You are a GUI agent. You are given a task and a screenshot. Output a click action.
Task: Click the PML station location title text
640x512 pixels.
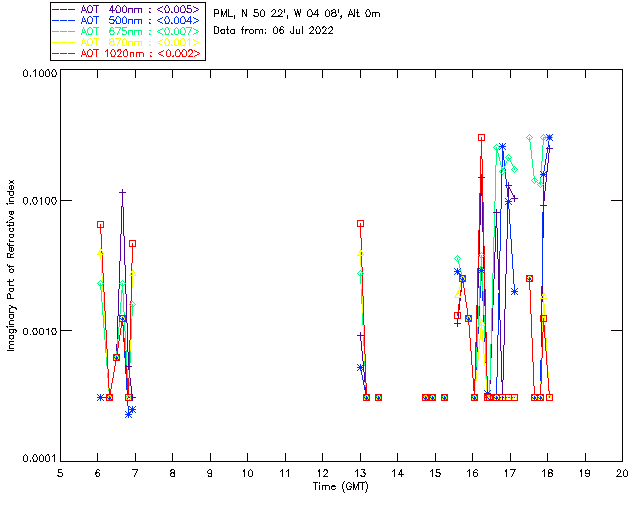tap(297, 14)
